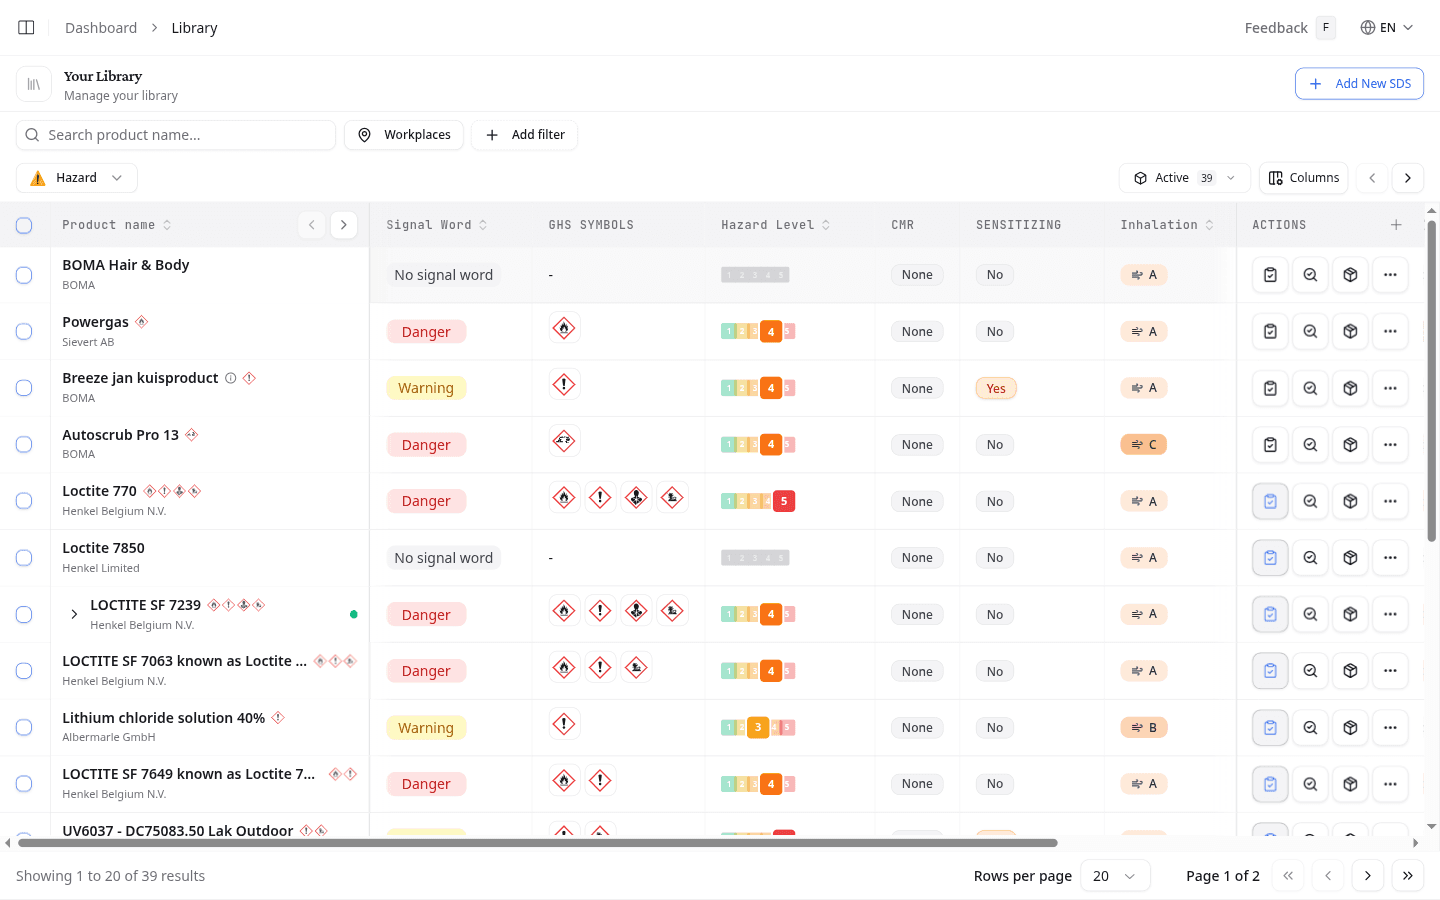
Task: Click Add filter
Action: tap(525, 135)
